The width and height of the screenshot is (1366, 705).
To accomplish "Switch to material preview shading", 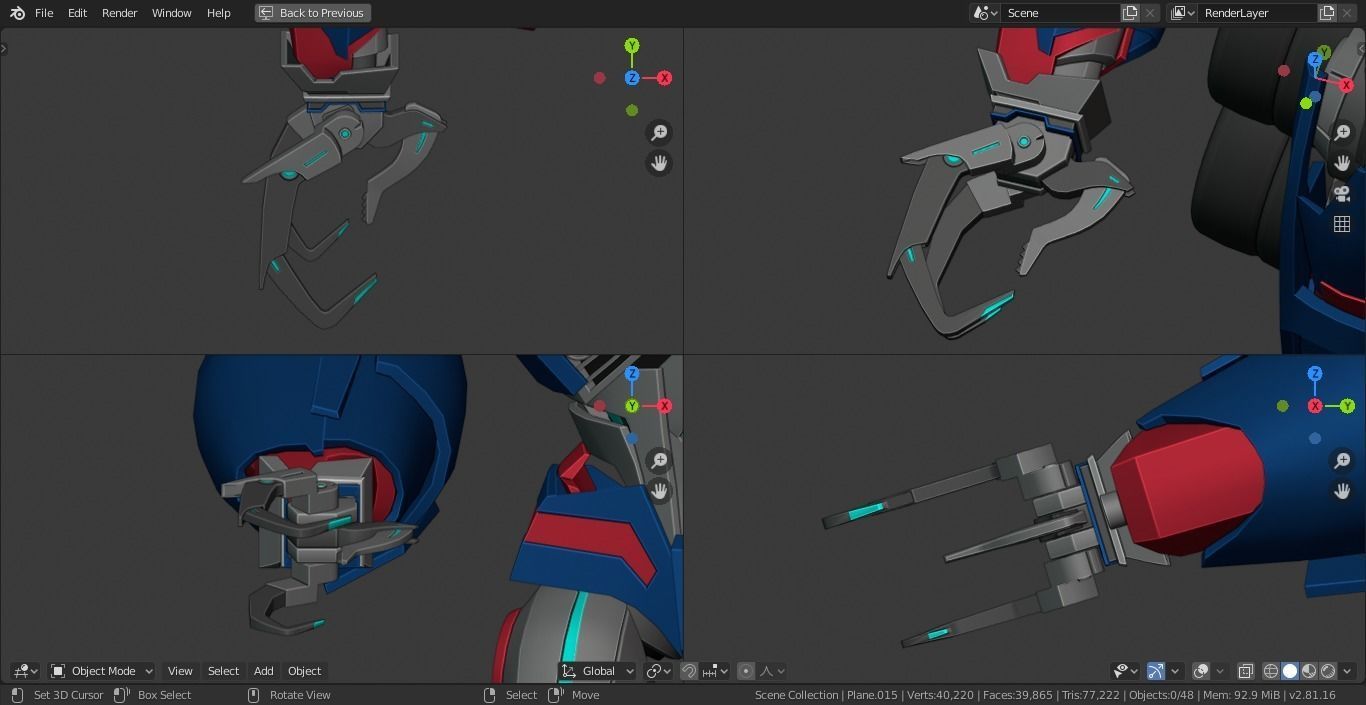I will 1309,671.
